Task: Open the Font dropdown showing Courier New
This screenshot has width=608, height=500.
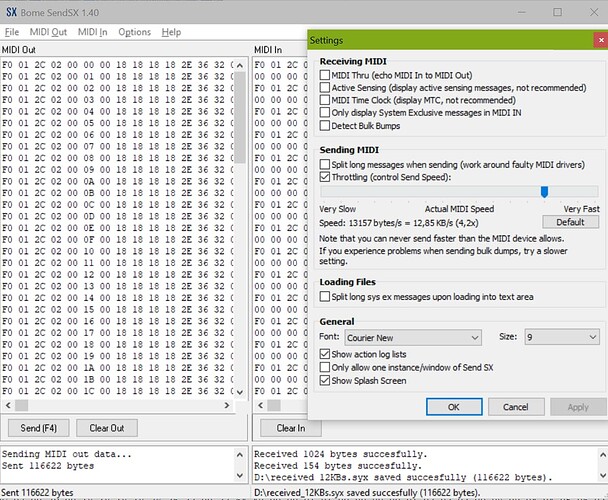Action: [413, 337]
